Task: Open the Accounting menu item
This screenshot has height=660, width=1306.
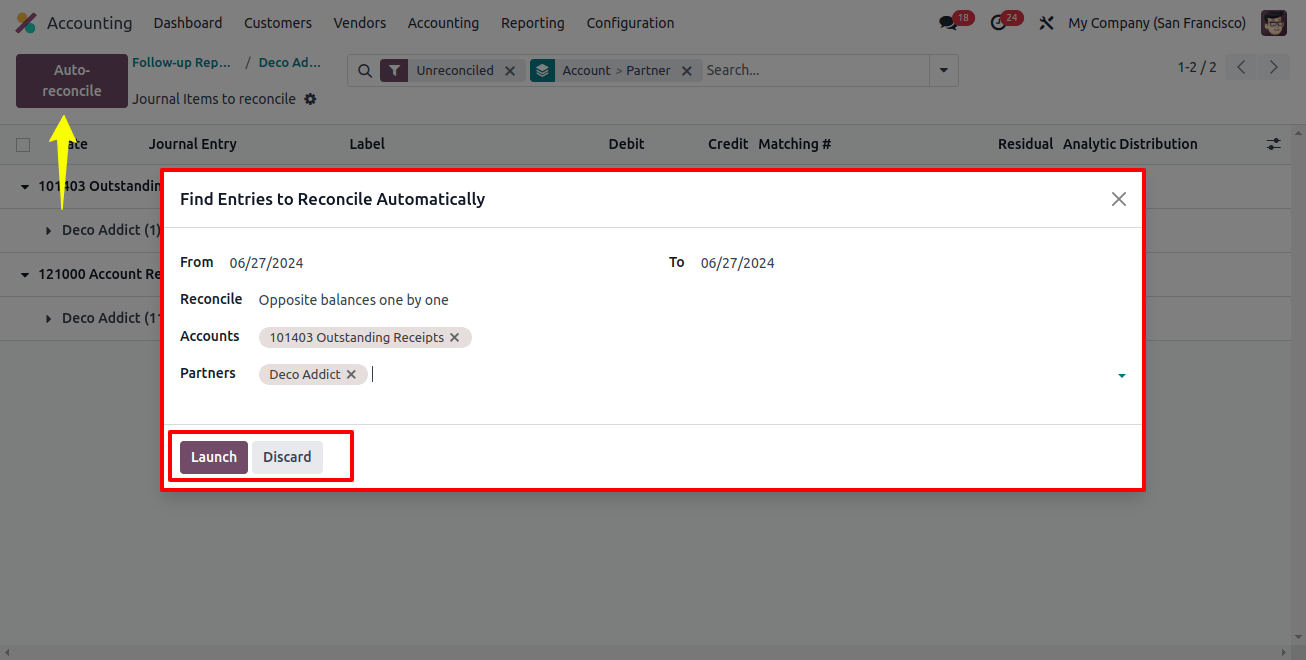Action: 443,23
